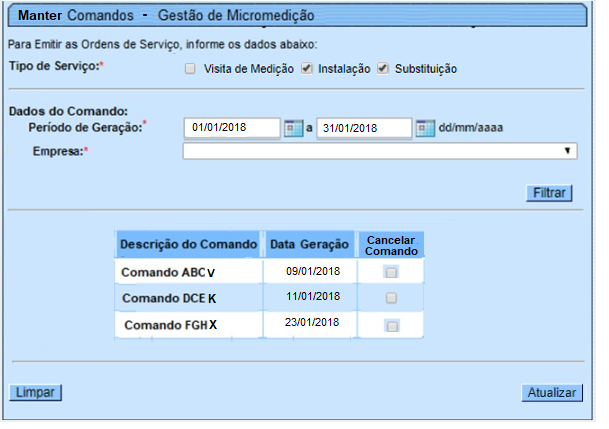Focus the end date field 31/01/2018
The width and height of the screenshot is (609, 429).
[x=364, y=128]
